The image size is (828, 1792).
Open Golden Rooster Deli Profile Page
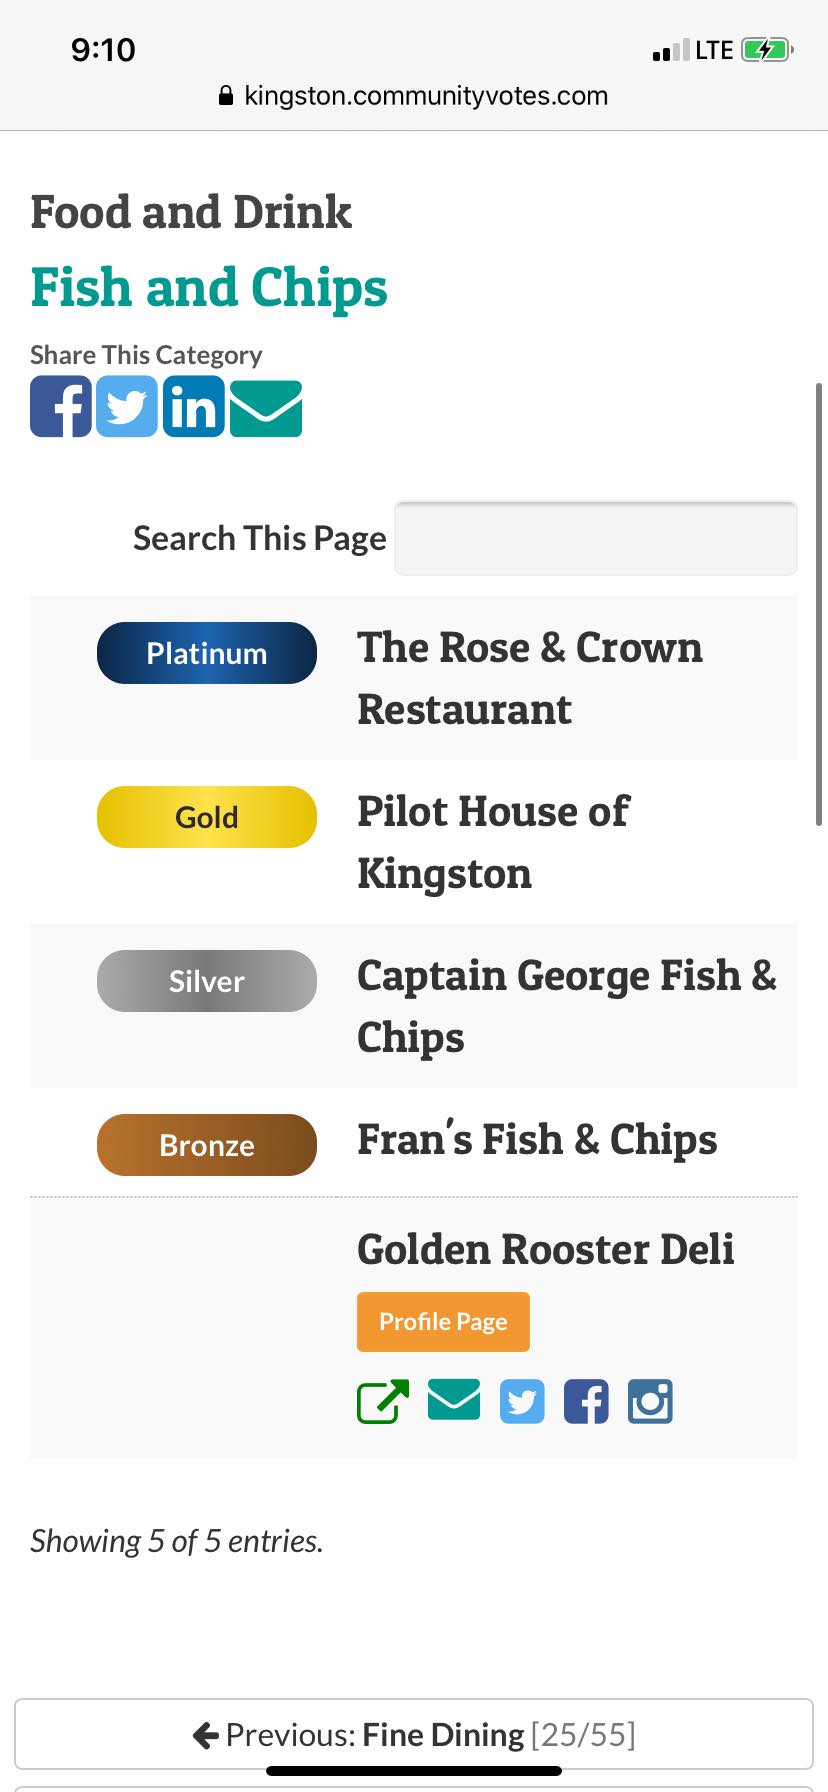pyautogui.click(x=443, y=1322)
